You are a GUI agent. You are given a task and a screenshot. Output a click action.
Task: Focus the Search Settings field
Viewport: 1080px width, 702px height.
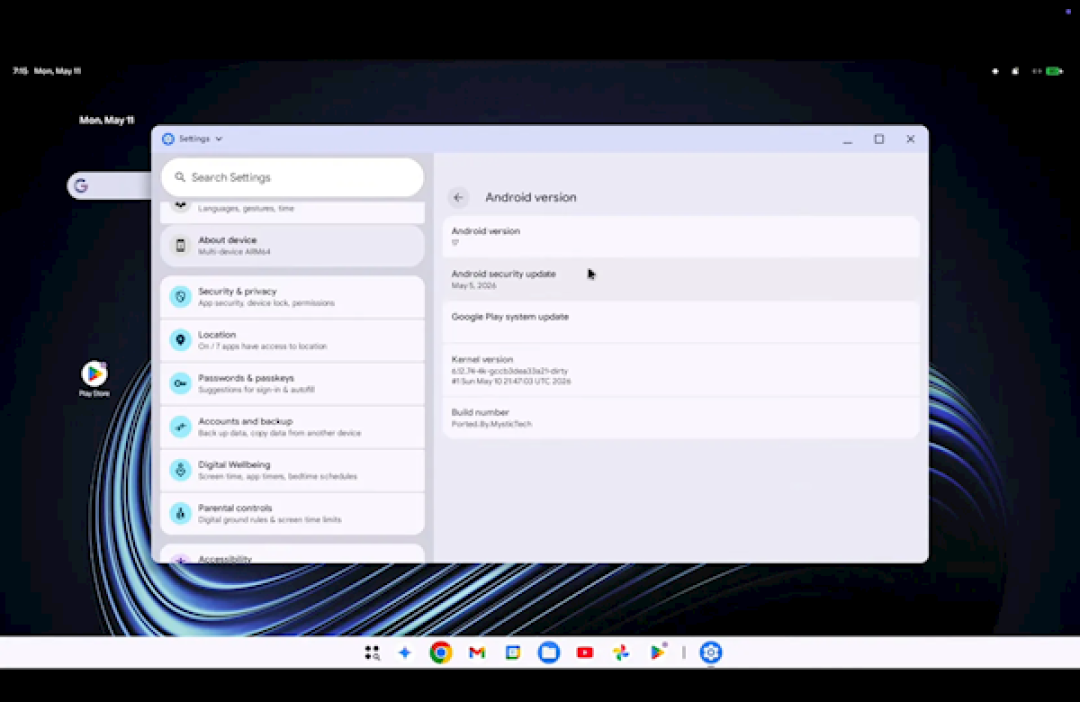[292, 178]
